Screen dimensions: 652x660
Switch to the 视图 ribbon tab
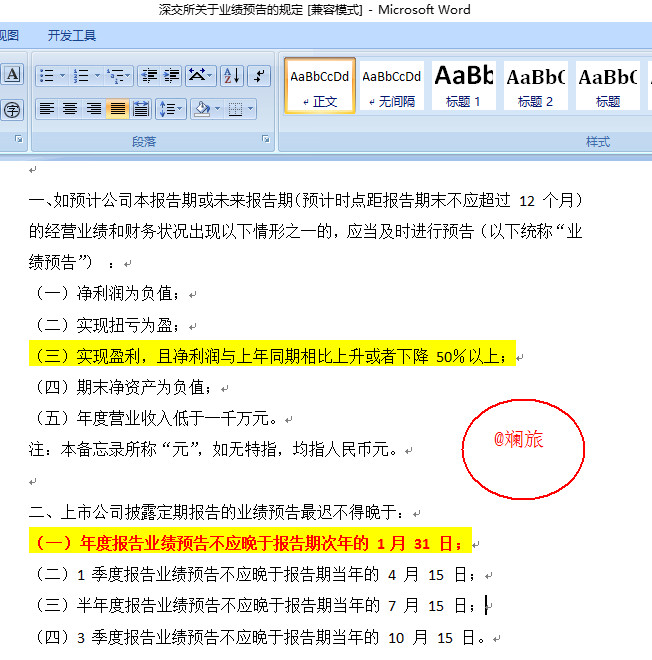[x=9, y=35]
